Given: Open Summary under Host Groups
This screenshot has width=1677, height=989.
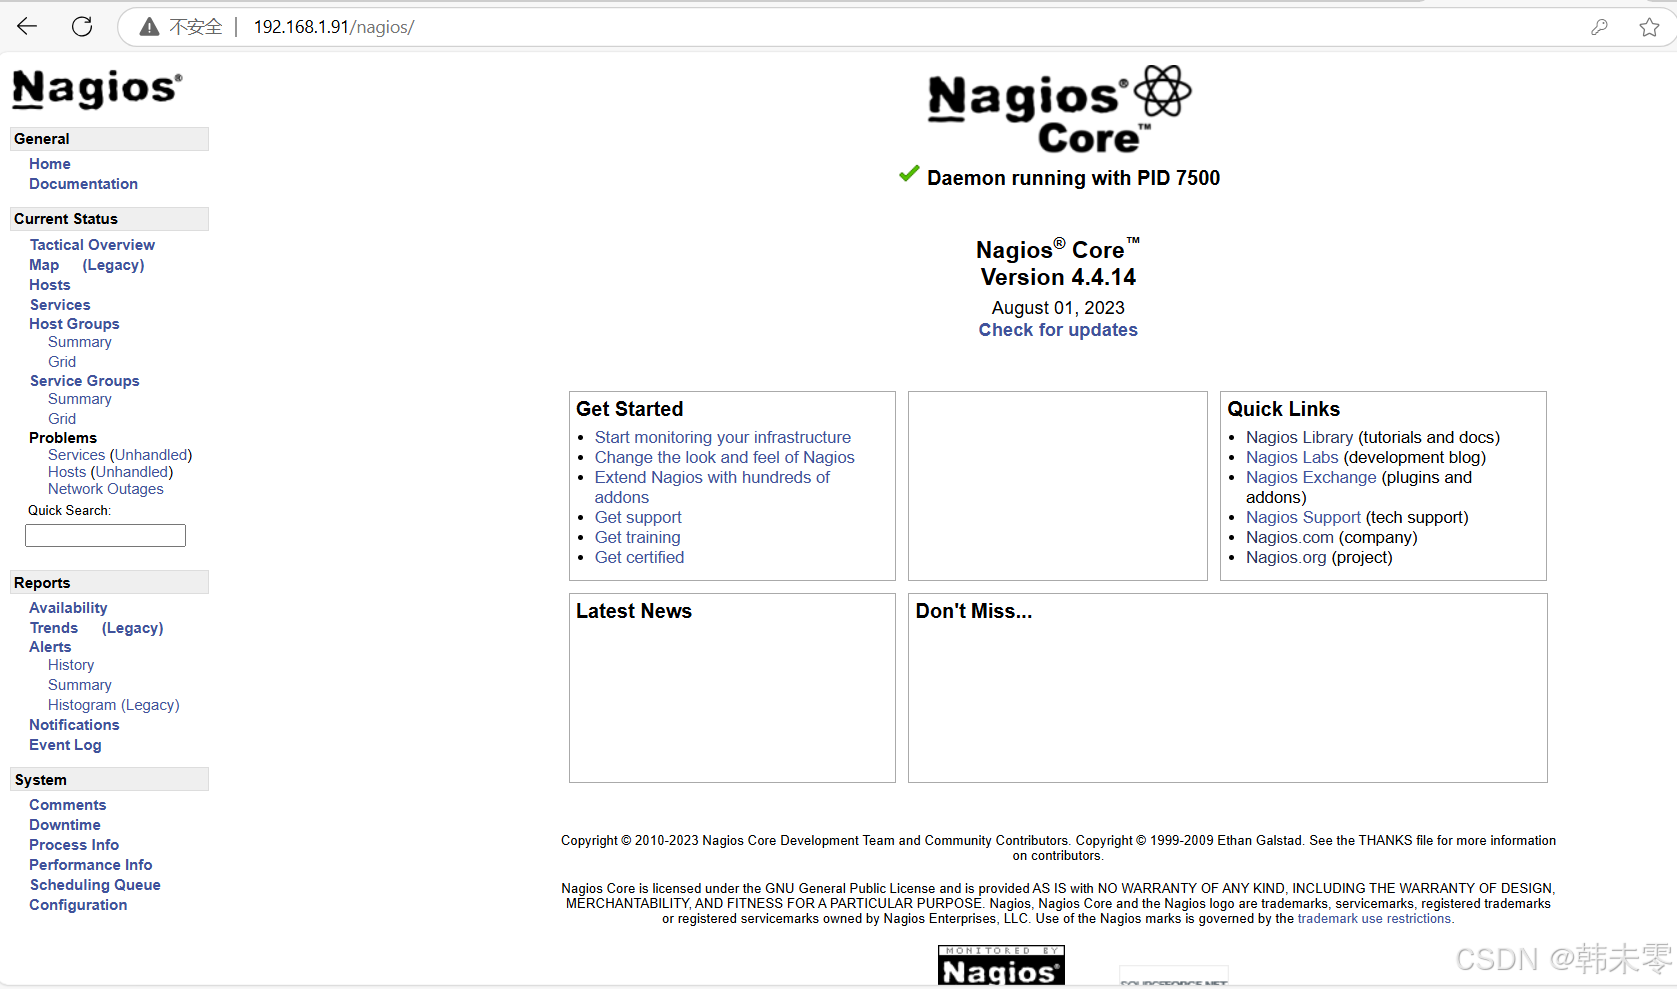Looking at the screenshot, I should coord(80,342).
